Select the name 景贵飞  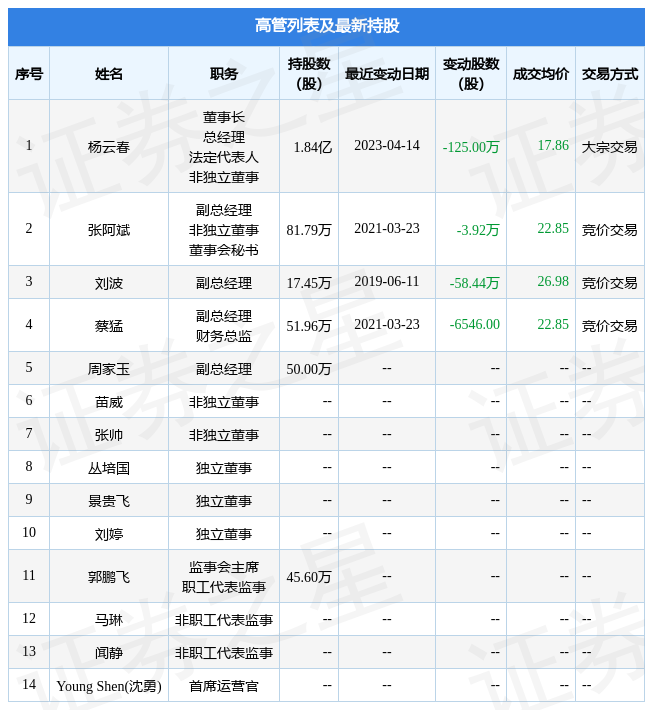(109, 501)
